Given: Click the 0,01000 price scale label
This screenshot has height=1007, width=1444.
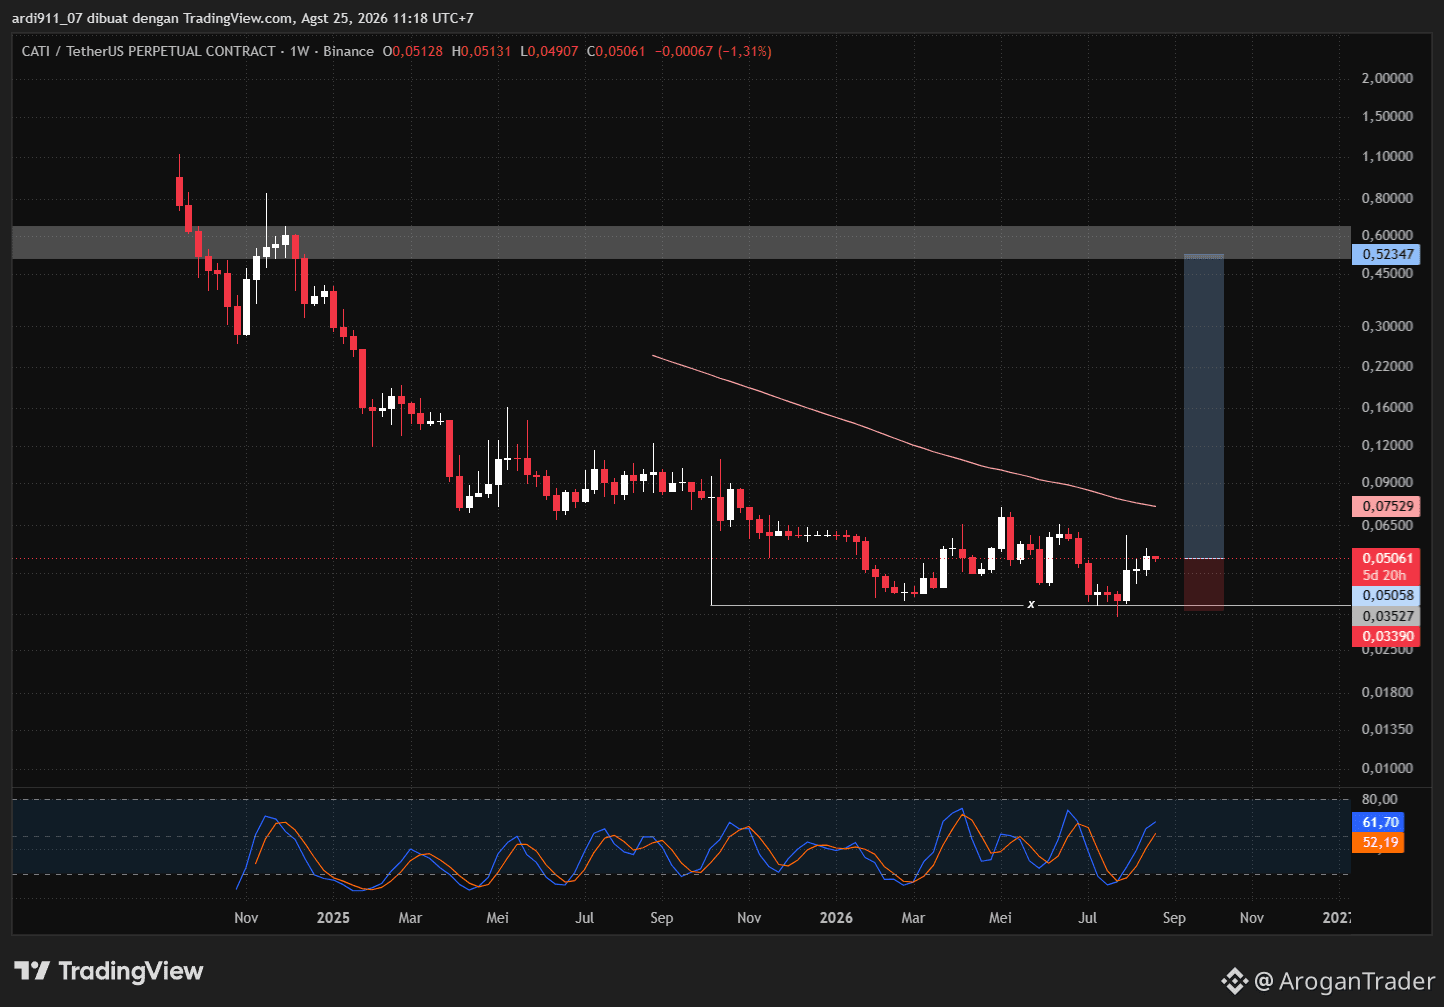Looking at the screenshot, I should (1387, 768).
